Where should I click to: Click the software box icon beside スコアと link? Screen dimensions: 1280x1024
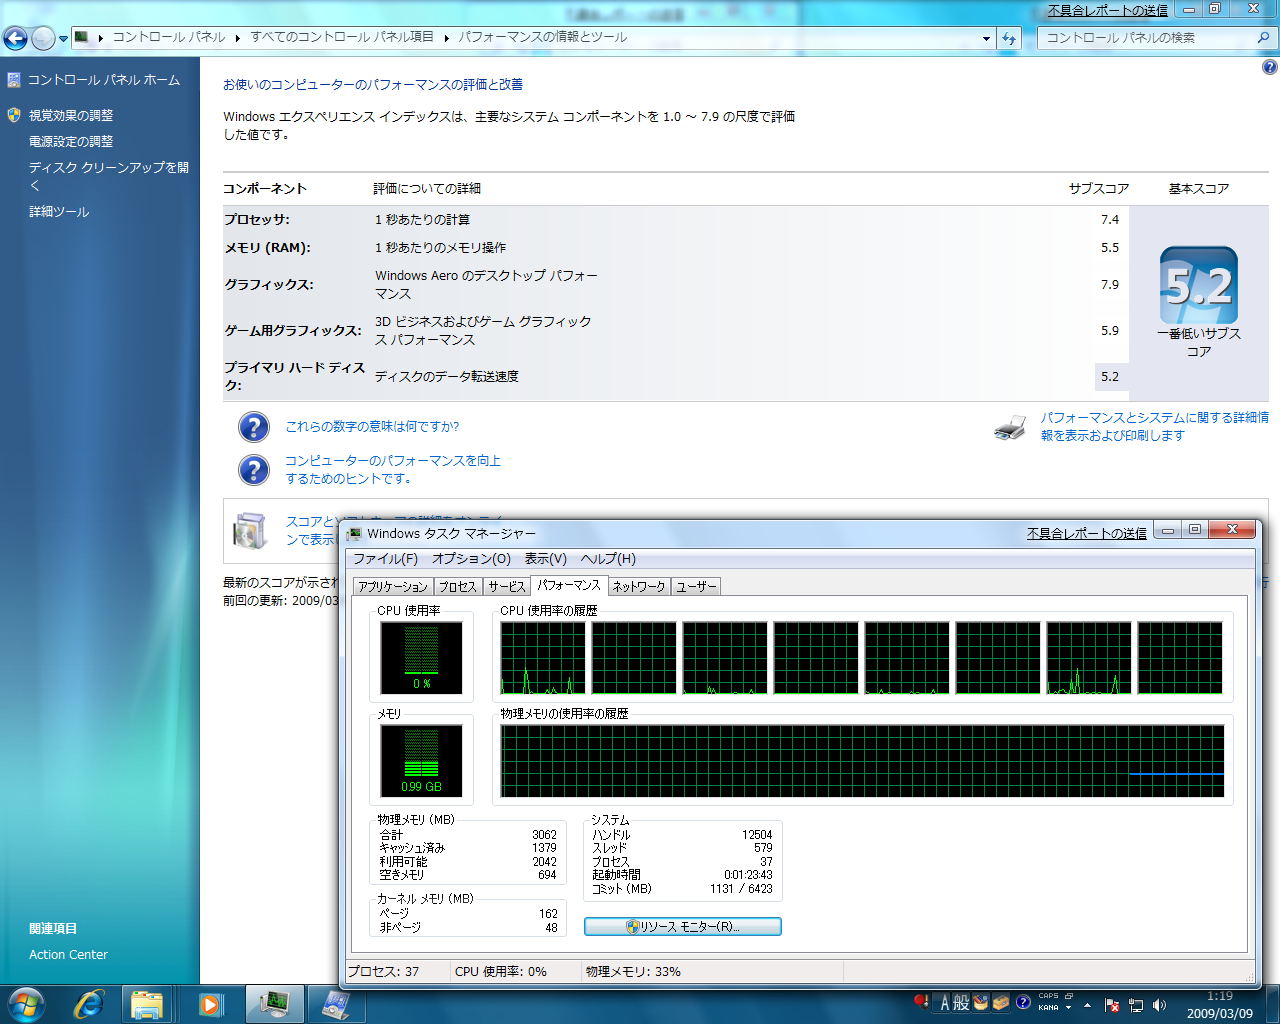[x=249, y=531]
